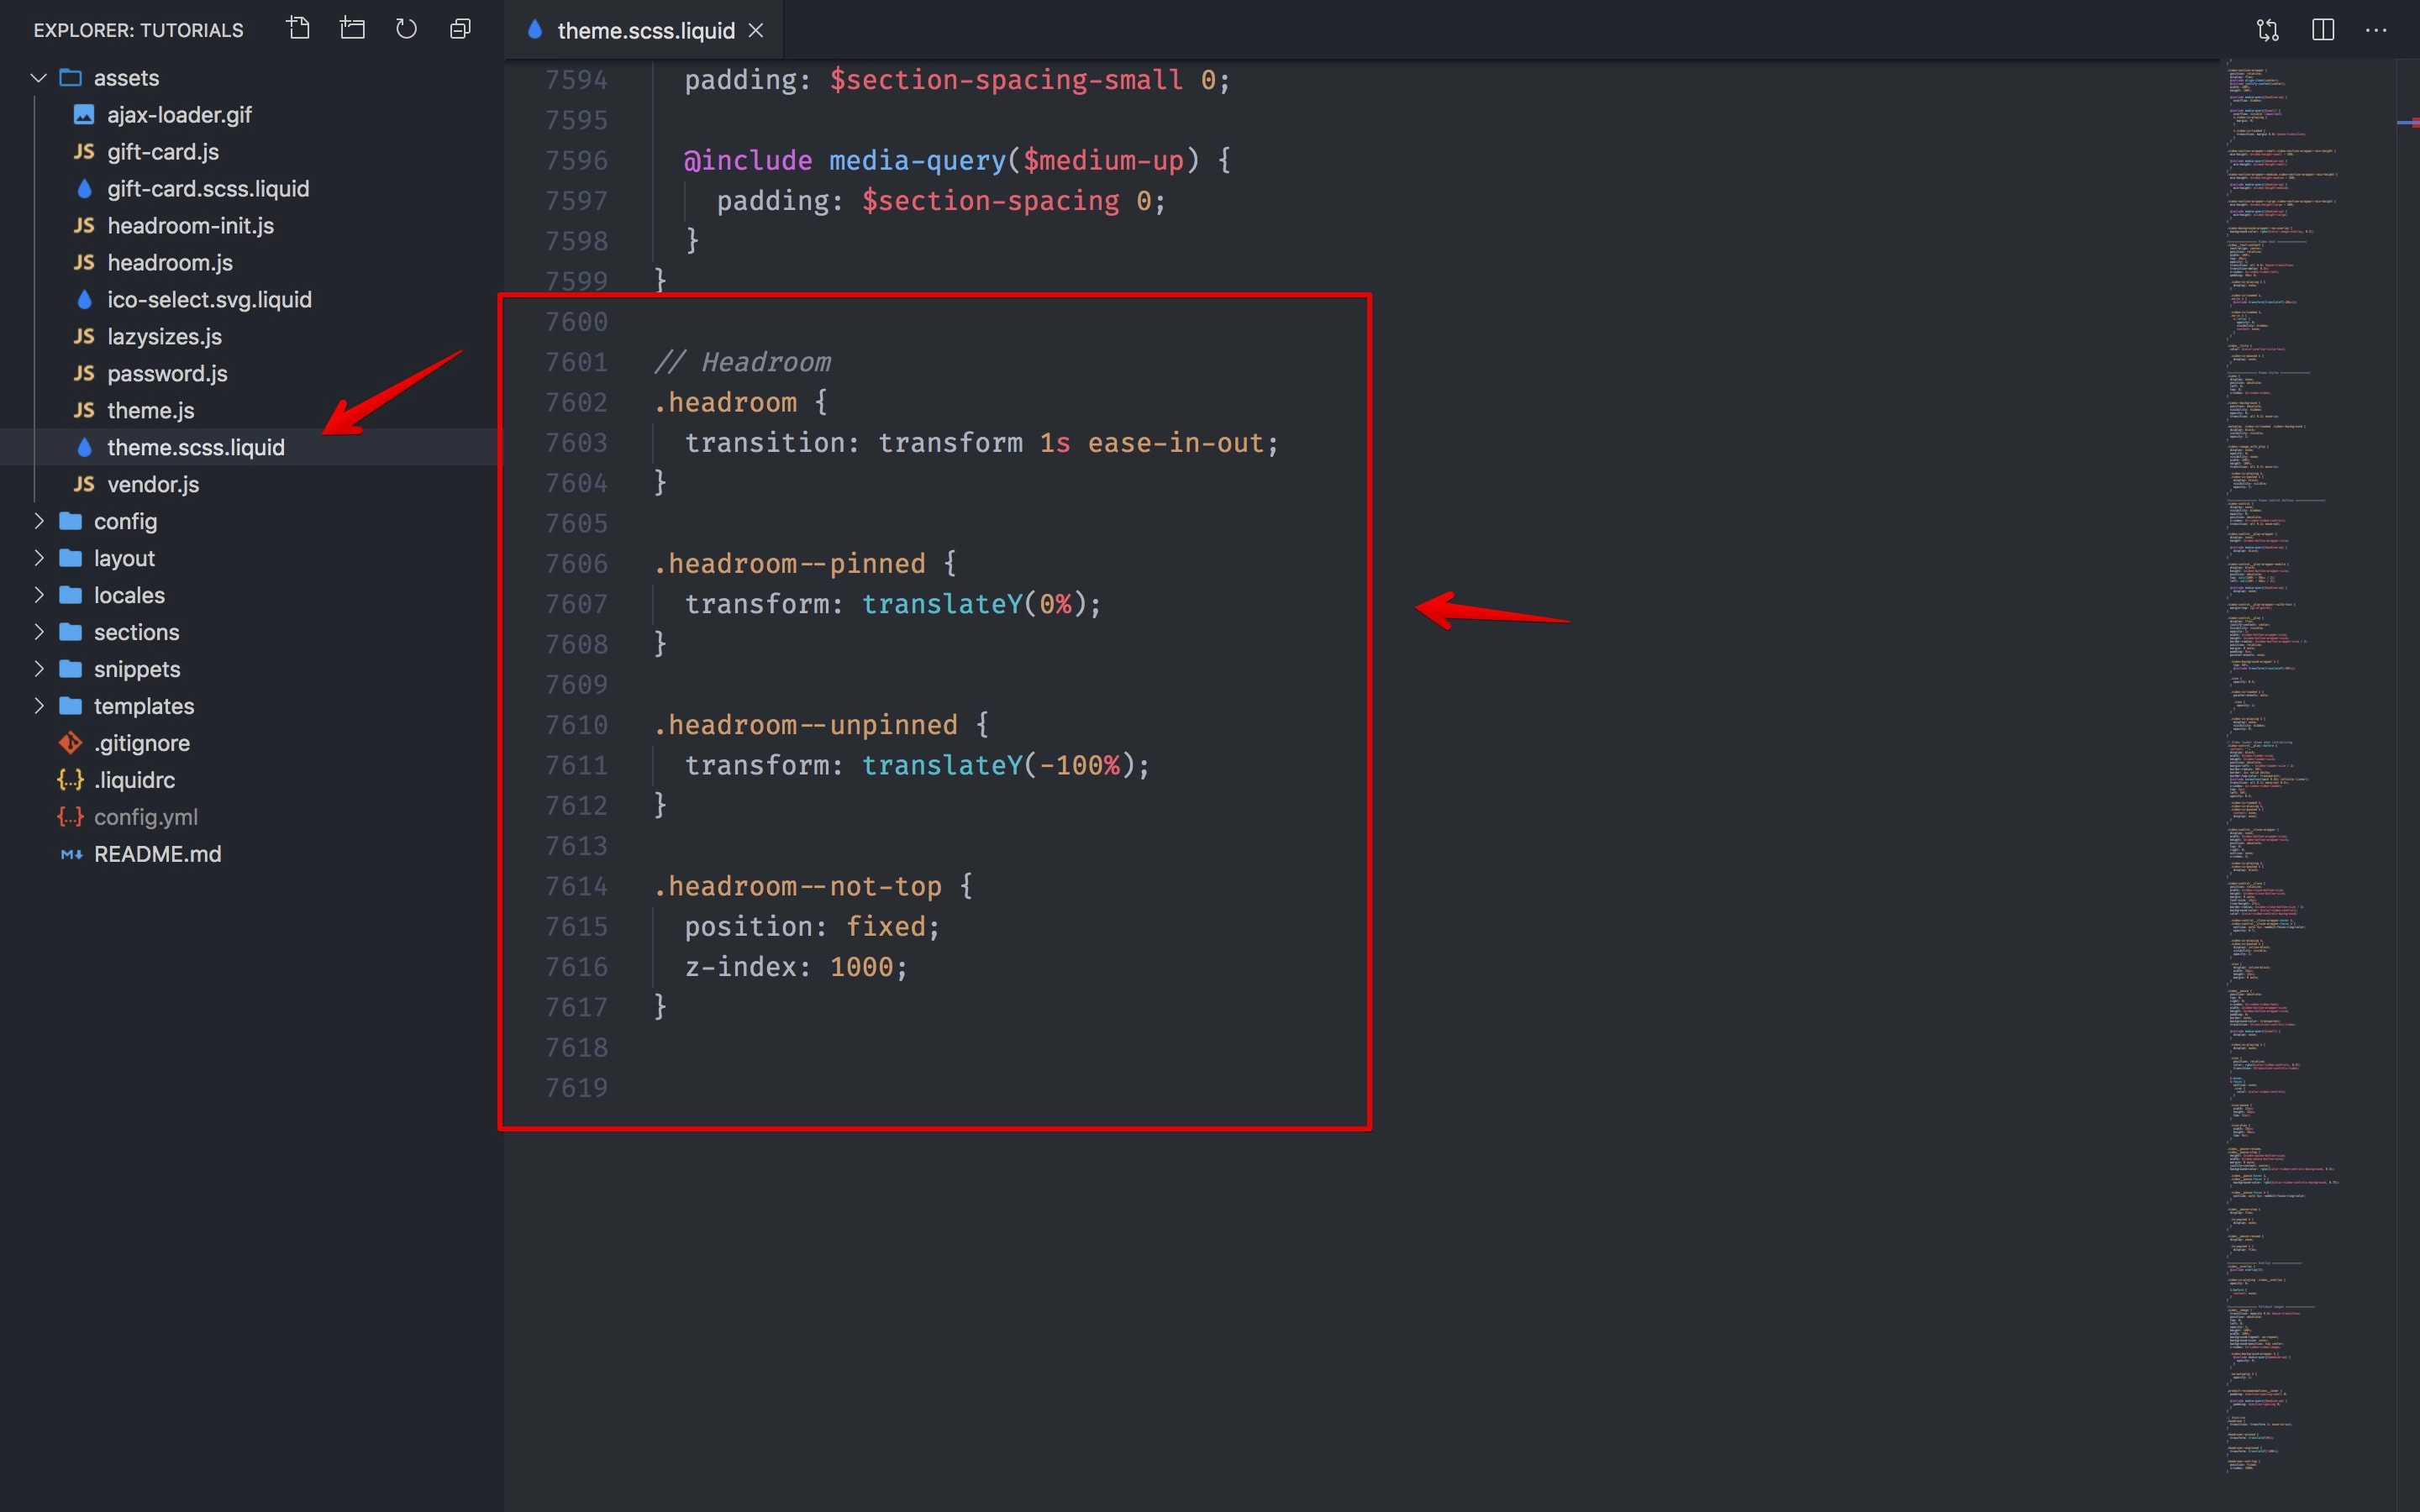Split the editor with the split icon
2420x1512 pixels.
pyautogui.click(x=2323, y=30)
